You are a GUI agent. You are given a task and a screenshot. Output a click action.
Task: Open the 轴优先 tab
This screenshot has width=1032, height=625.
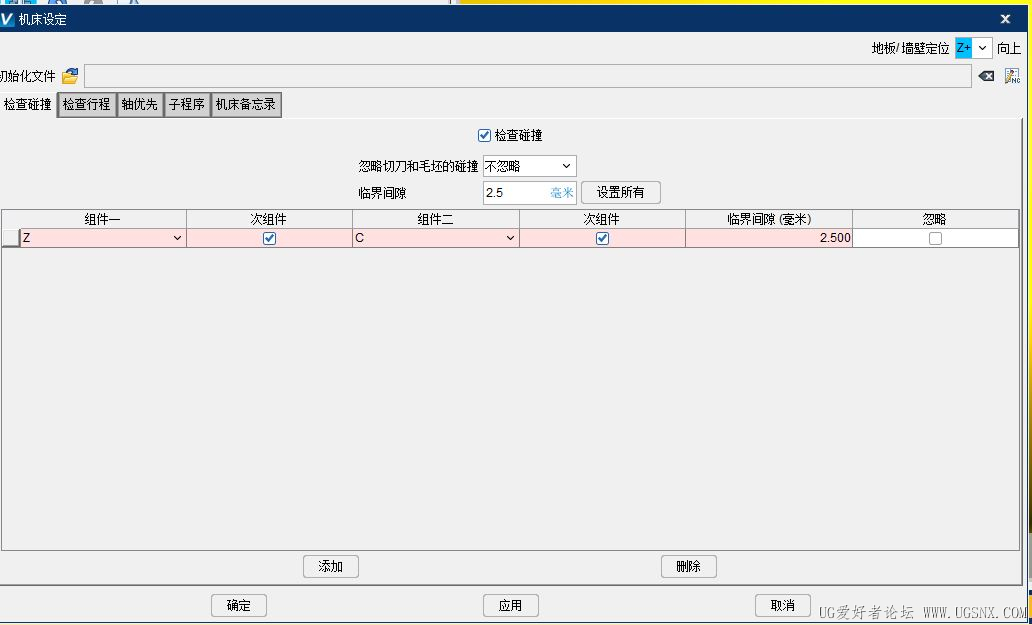pyautogui.click(x=140, y=104)
